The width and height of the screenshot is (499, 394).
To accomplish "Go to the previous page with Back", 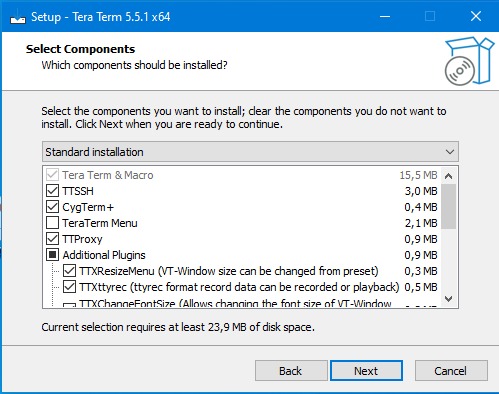I will tap(291, 371).
